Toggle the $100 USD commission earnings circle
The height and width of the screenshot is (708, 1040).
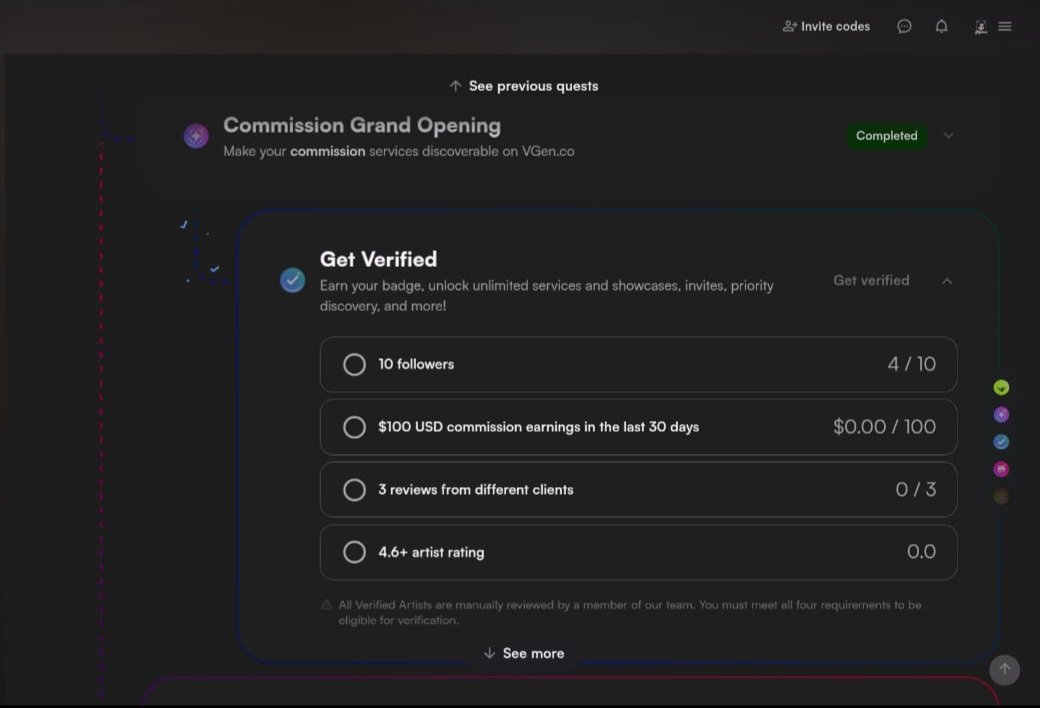tap(354, 427)
